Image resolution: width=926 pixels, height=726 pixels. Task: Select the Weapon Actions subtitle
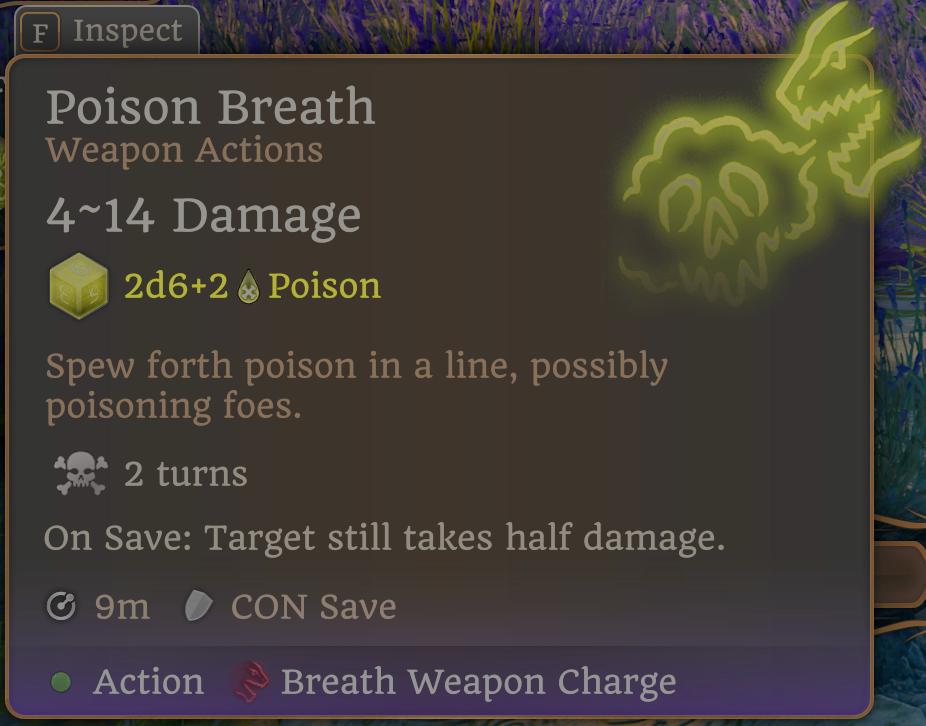(184, 150)
